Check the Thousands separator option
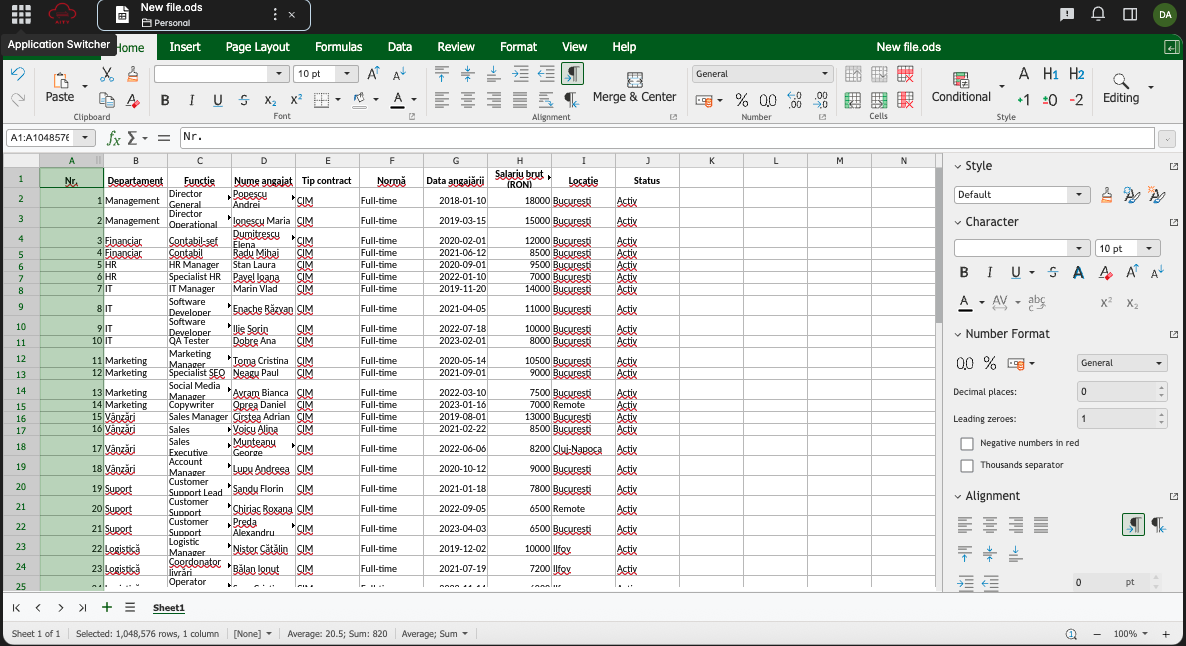The height and width of the screenshot is (646, 1186). coord(967,465)
